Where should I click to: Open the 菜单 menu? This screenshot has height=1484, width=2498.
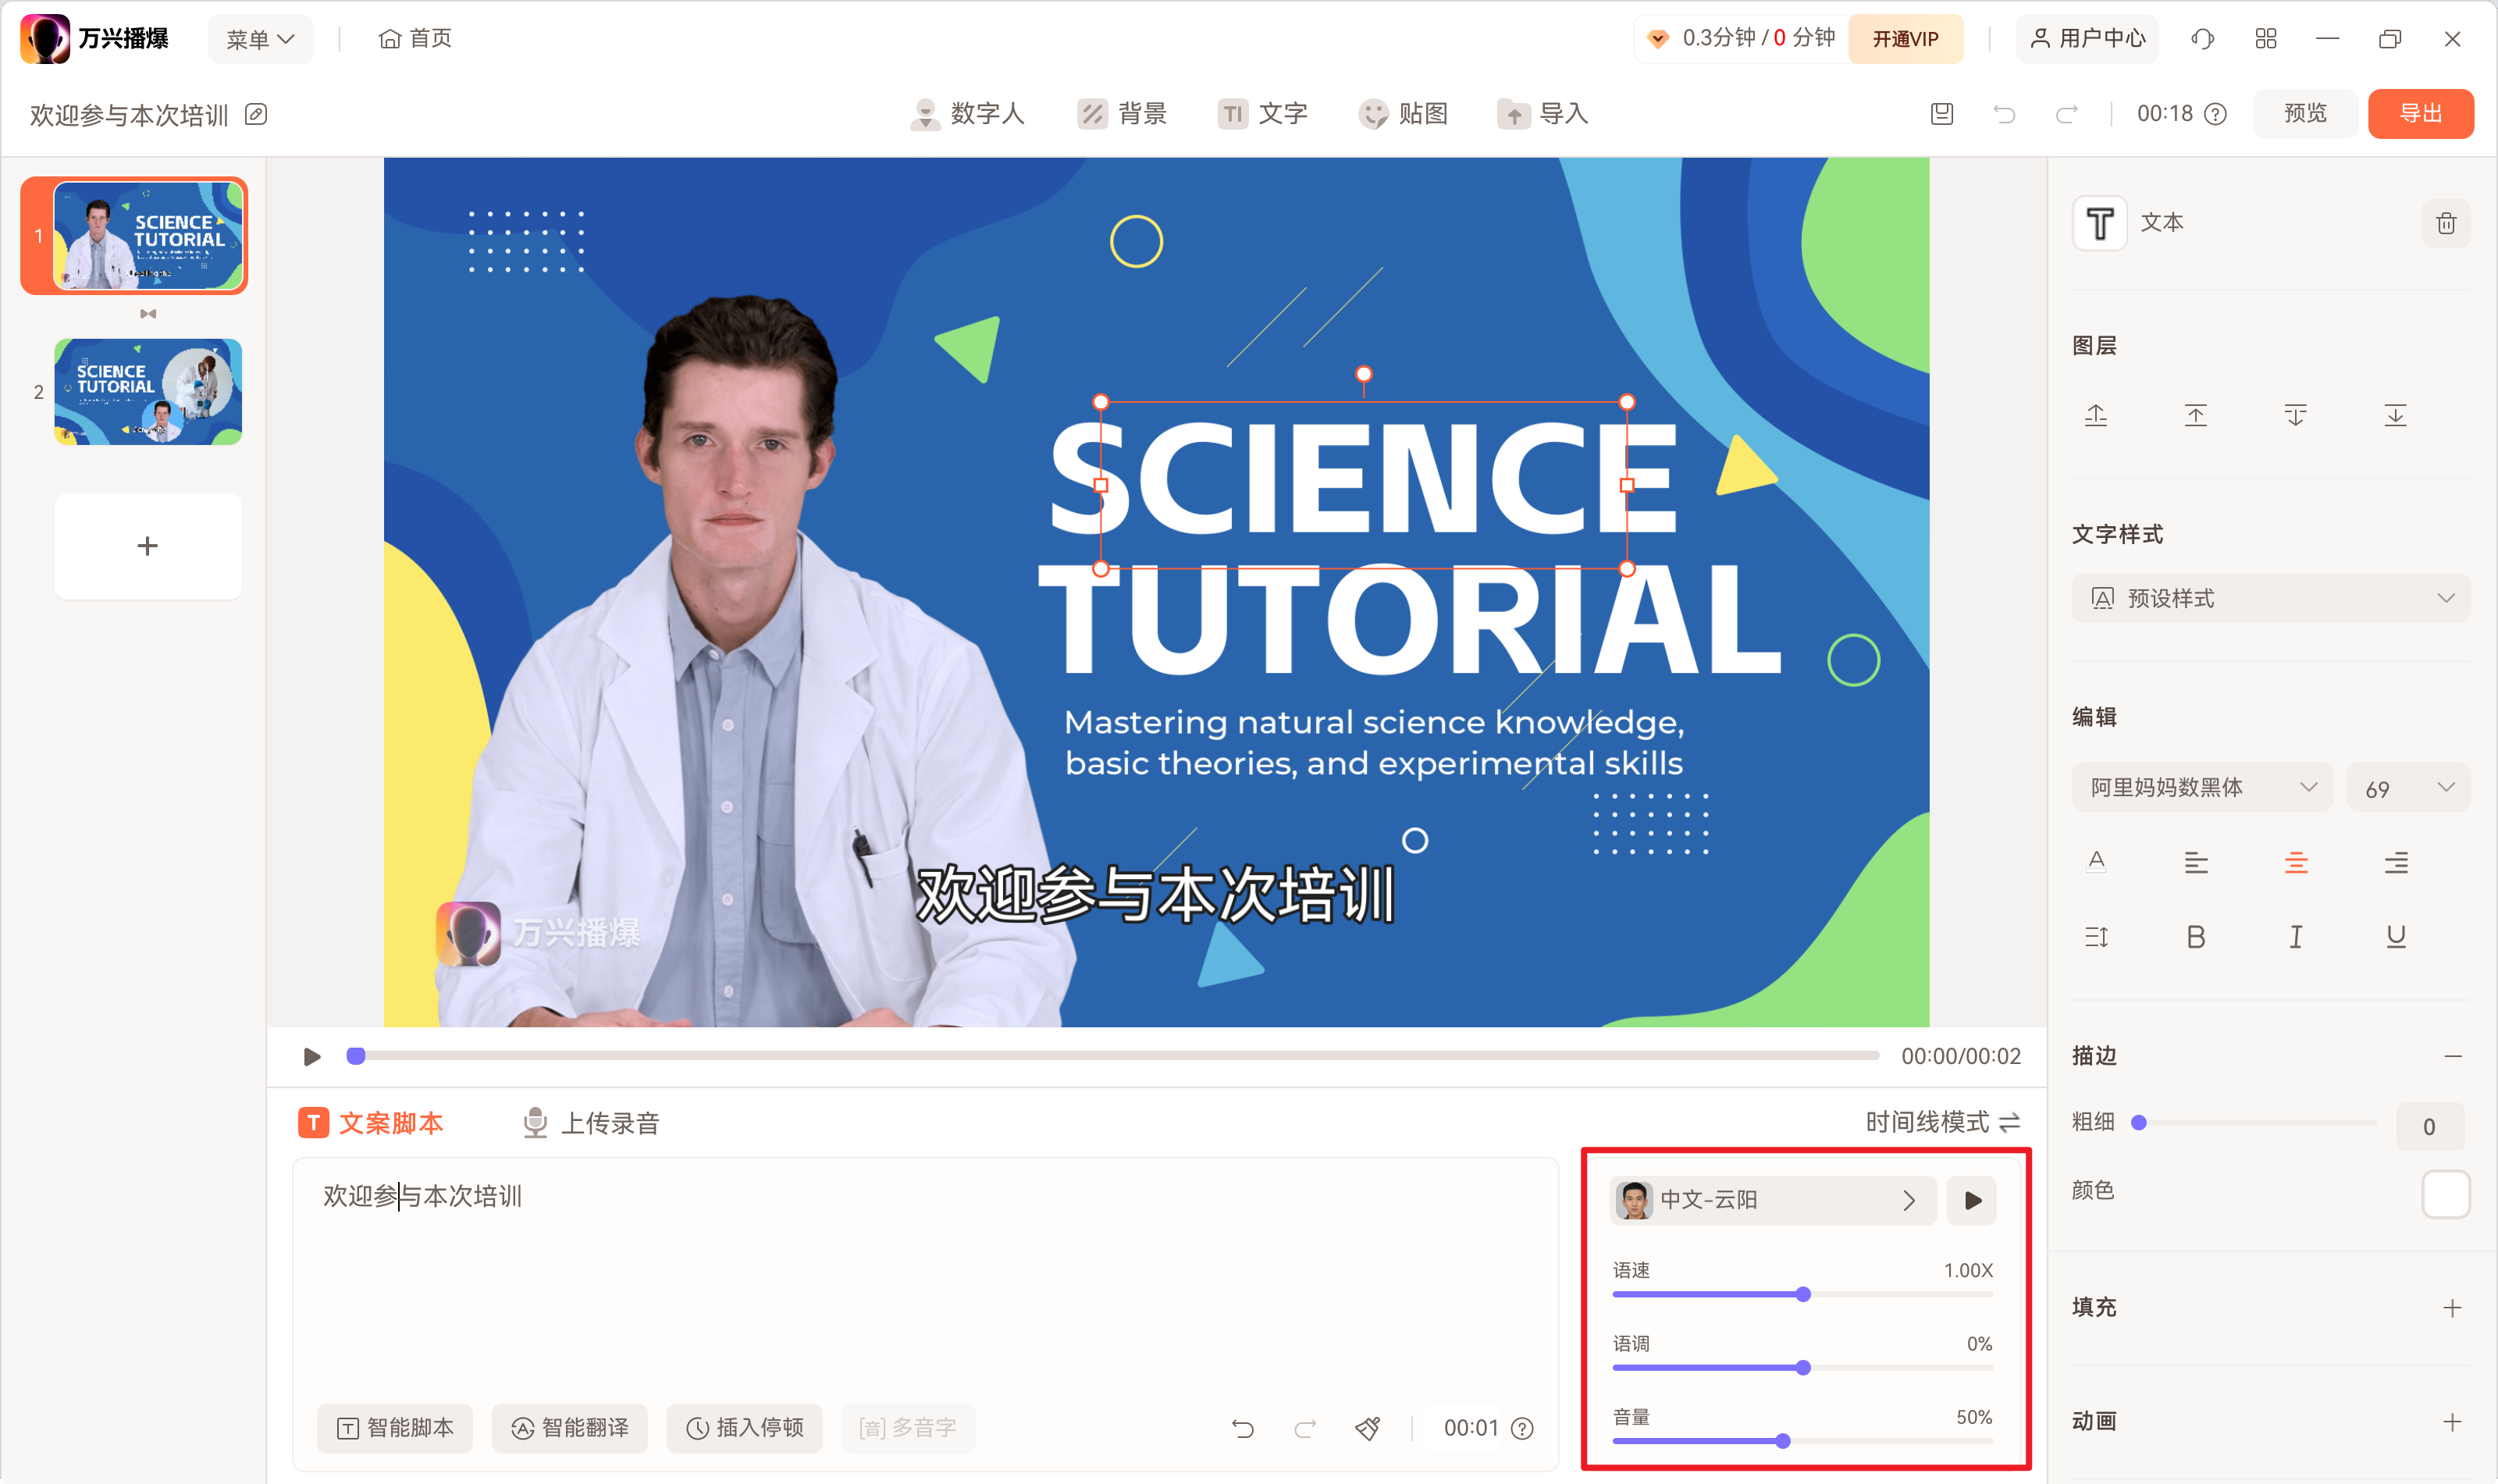260,38
